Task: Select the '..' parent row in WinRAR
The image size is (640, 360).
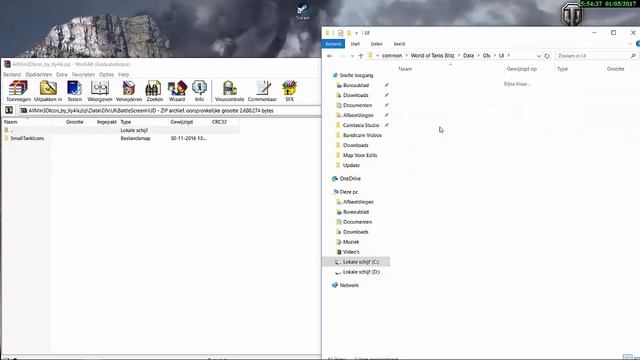Action: [120, 130]
